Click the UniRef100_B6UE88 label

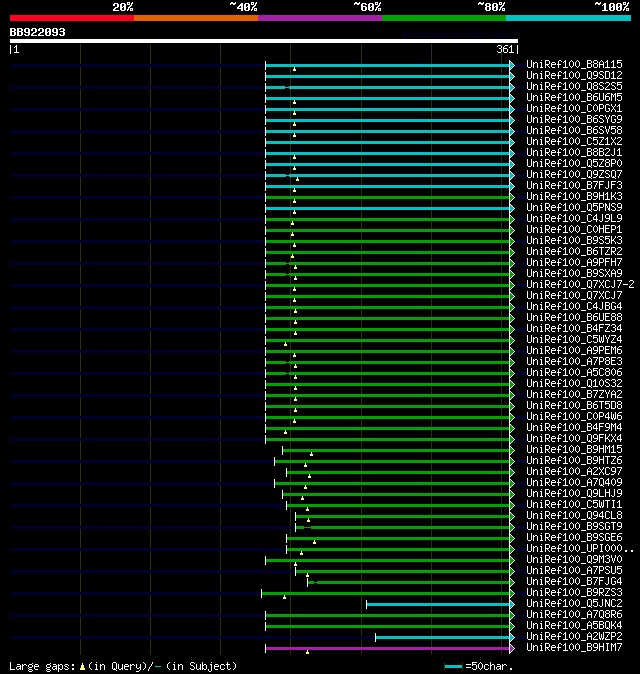pos(574,318)
